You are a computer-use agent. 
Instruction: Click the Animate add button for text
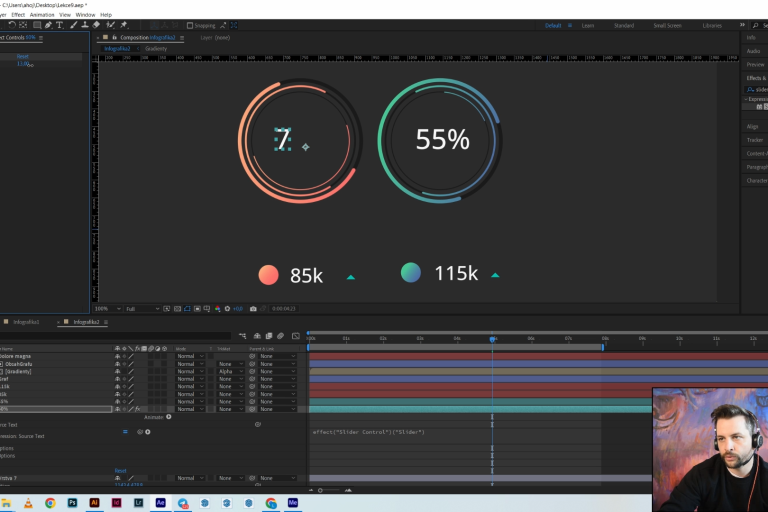(x=168, y=417)
